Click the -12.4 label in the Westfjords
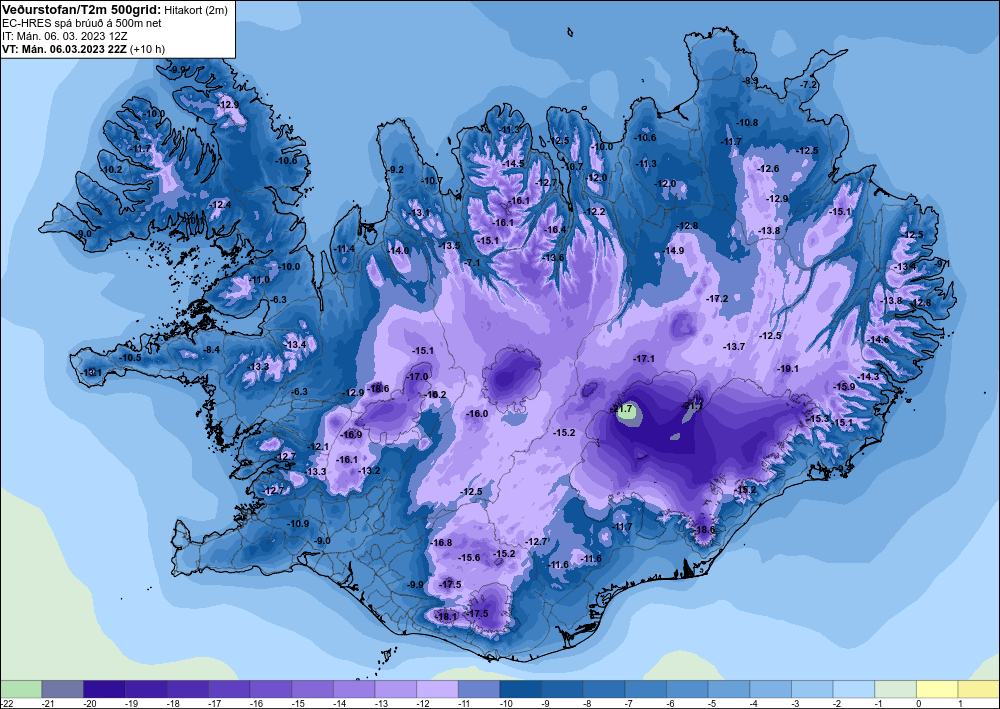1000x709 pixels. pyautogui.click(x=220, y=205)
